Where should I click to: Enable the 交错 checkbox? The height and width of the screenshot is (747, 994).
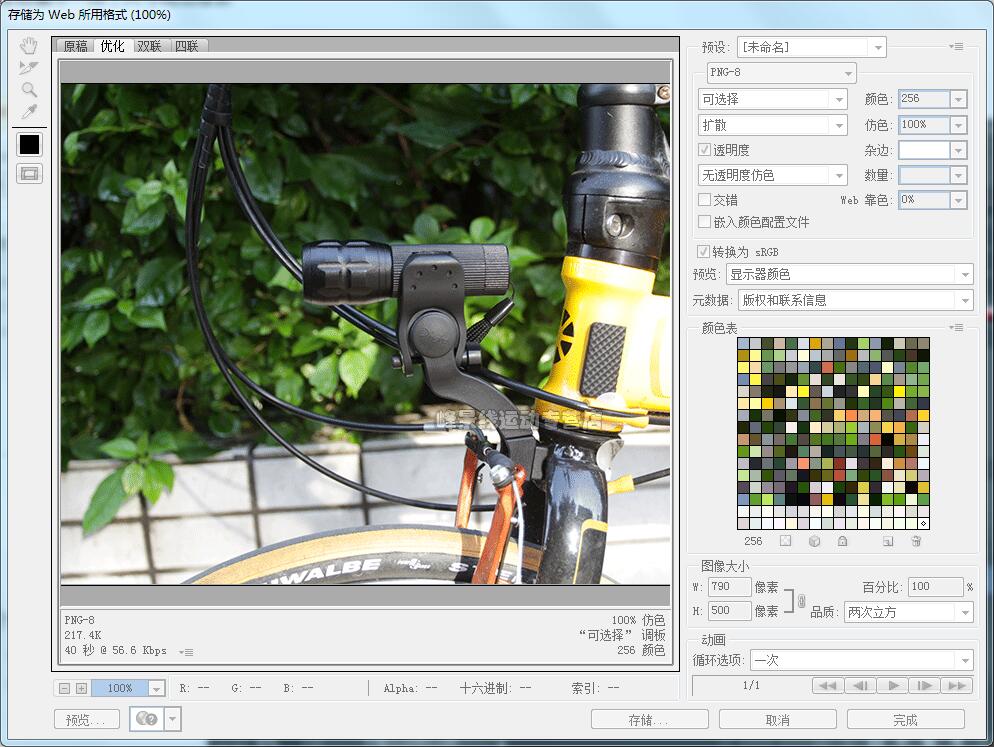(705, 200)
